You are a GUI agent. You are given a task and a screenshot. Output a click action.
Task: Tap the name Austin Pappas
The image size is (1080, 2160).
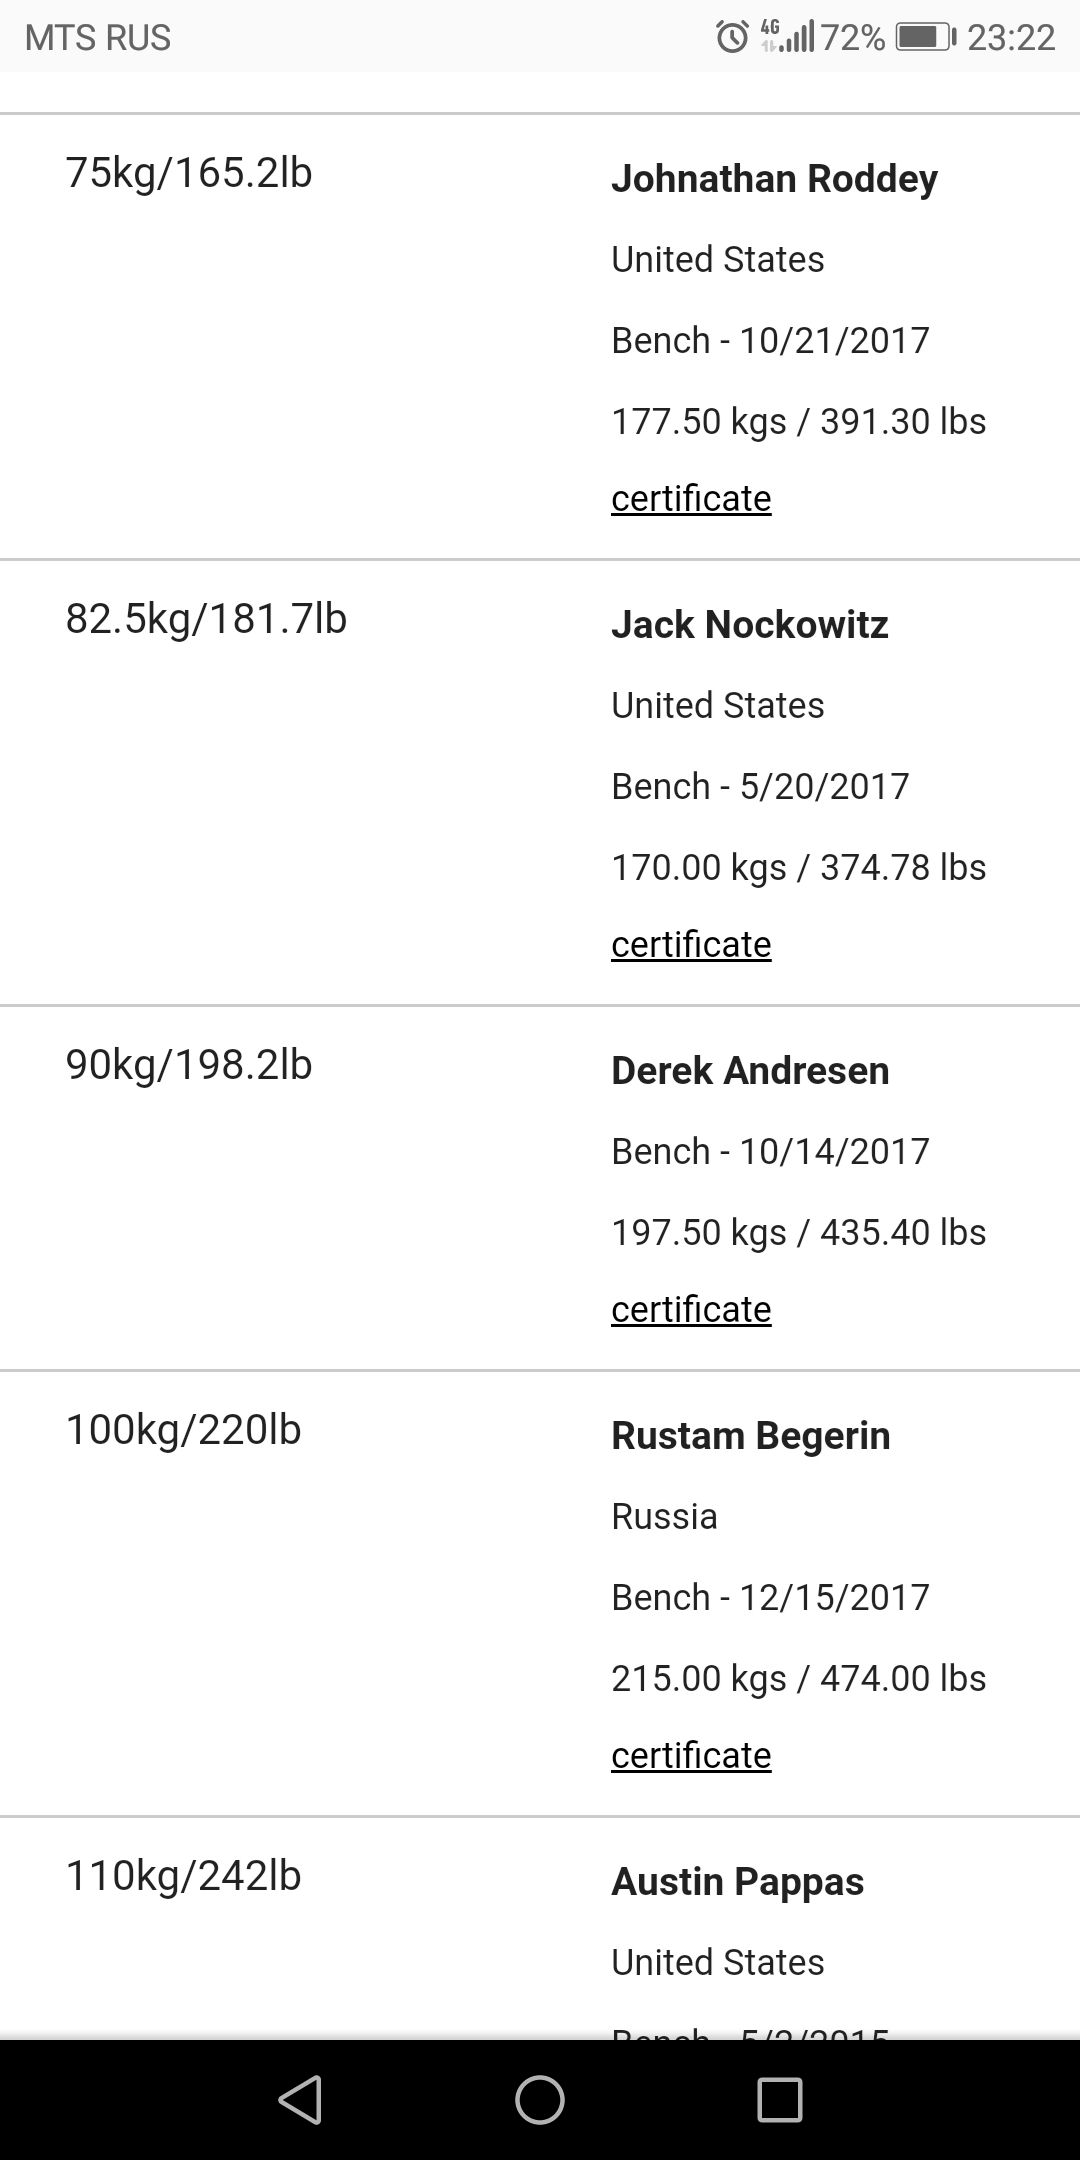737,1882
